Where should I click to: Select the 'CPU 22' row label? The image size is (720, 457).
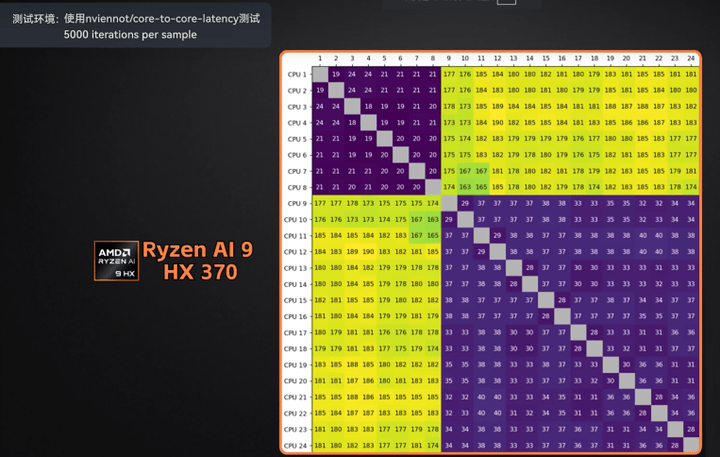(x=295, y=413)
